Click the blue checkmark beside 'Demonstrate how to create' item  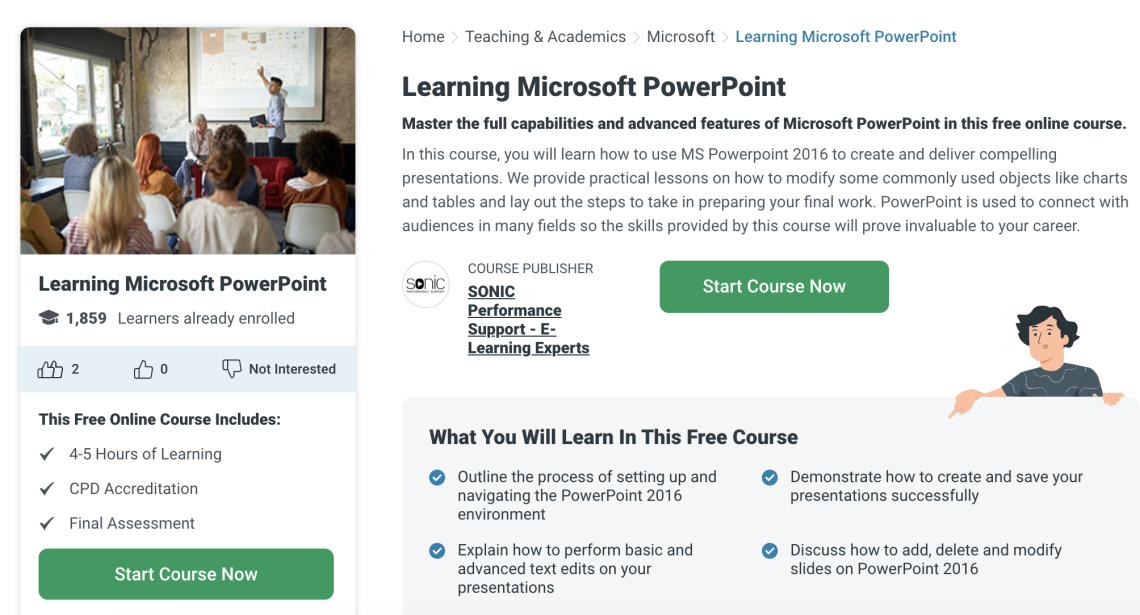click(x=770, y=478)
